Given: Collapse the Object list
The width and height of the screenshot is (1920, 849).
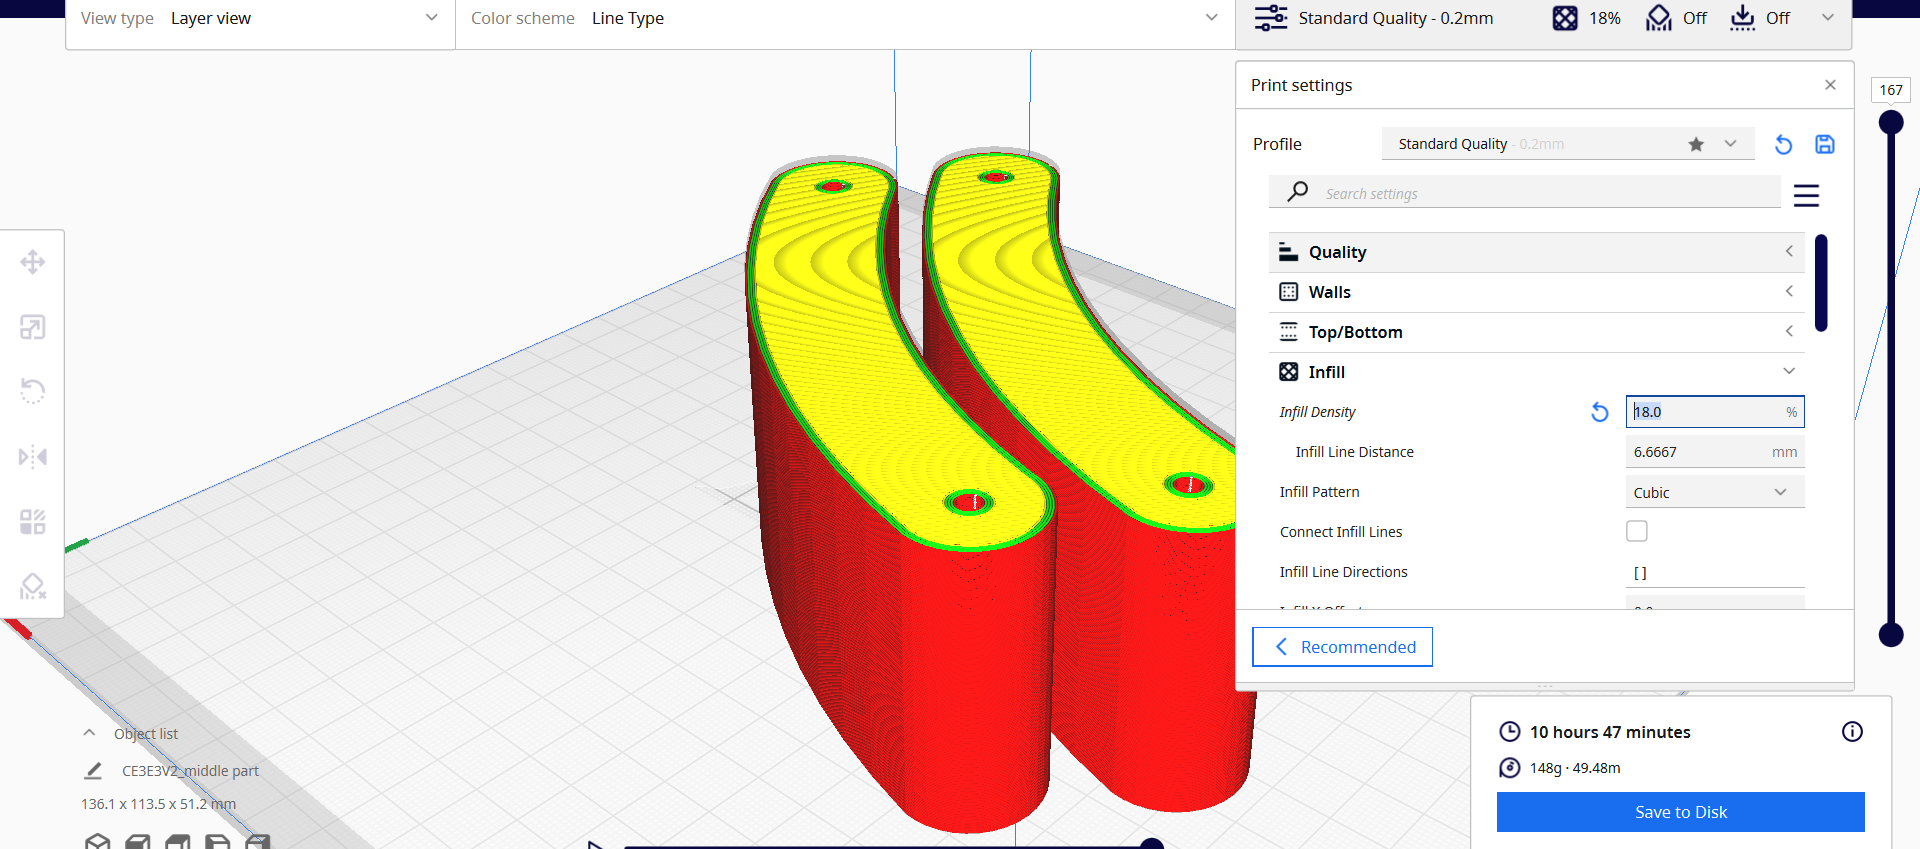Looking at the screenshot, I should (x=89, y=733).
